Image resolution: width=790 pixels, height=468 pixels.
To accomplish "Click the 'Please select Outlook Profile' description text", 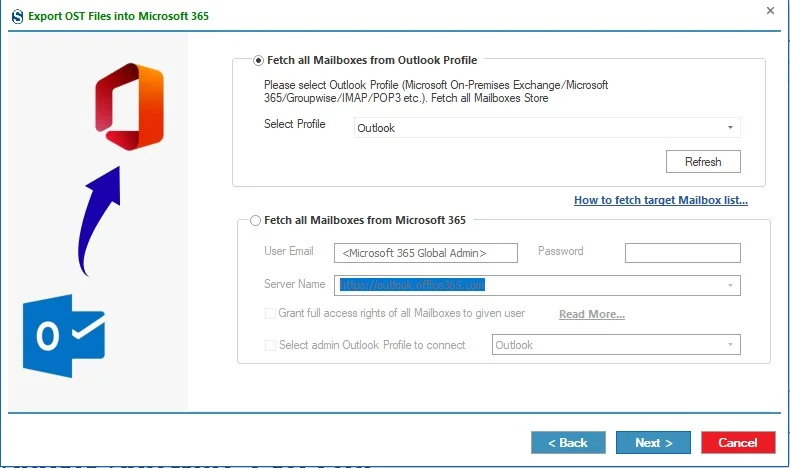I will (436, 92).
